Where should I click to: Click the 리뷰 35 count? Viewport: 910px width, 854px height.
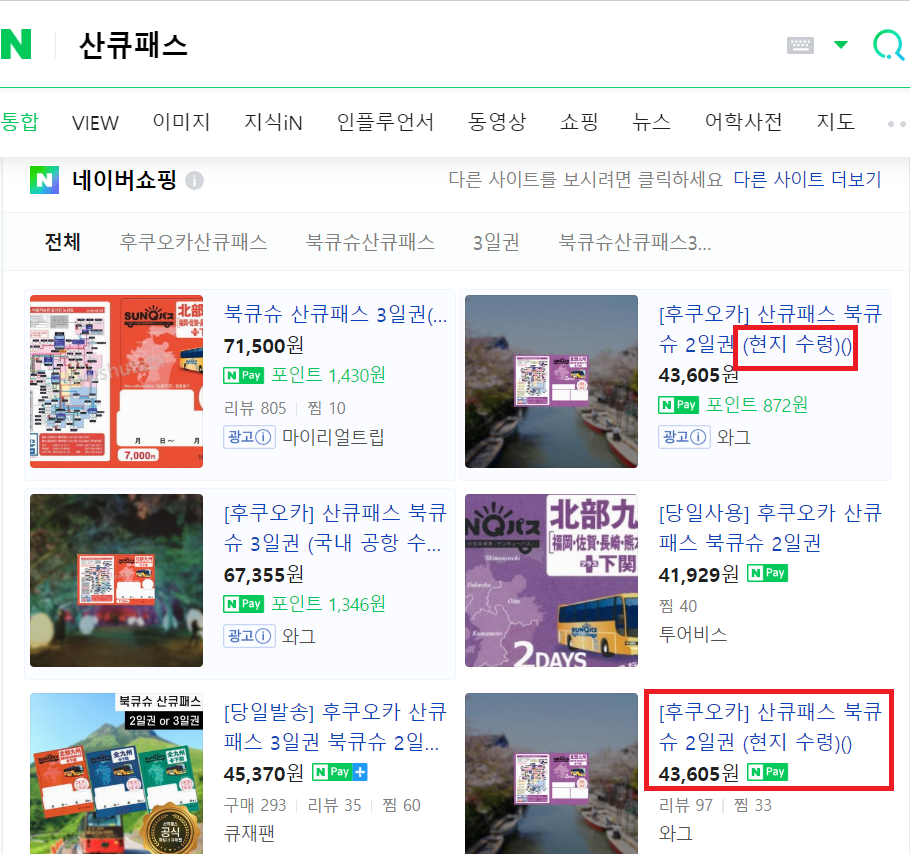pyautogui.click(x=334, y=805)
